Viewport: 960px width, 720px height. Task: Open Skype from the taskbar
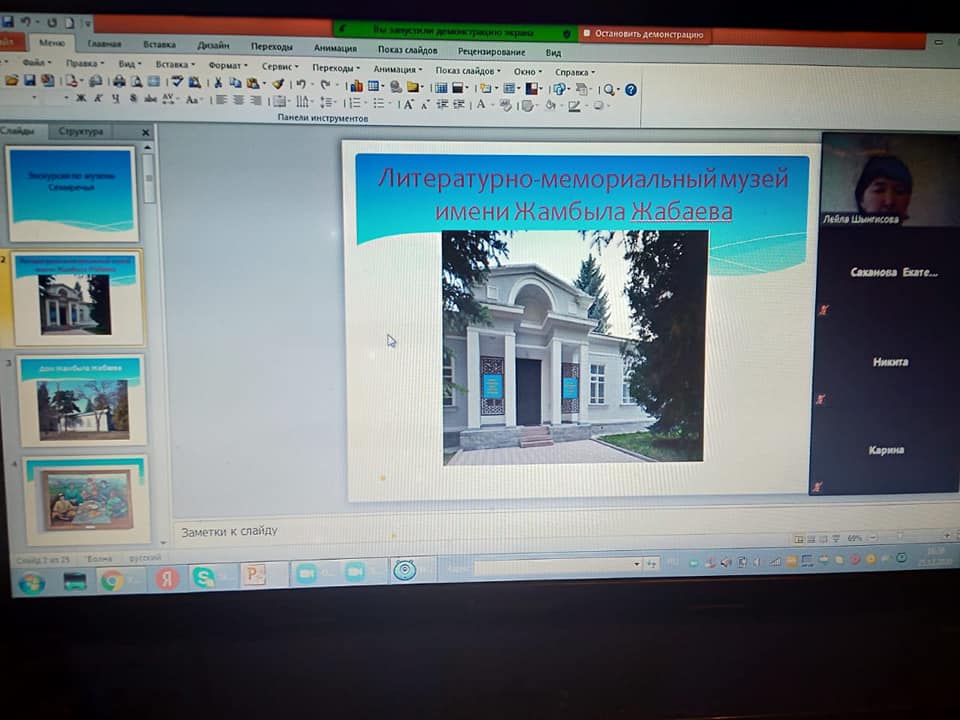(204, 577)
